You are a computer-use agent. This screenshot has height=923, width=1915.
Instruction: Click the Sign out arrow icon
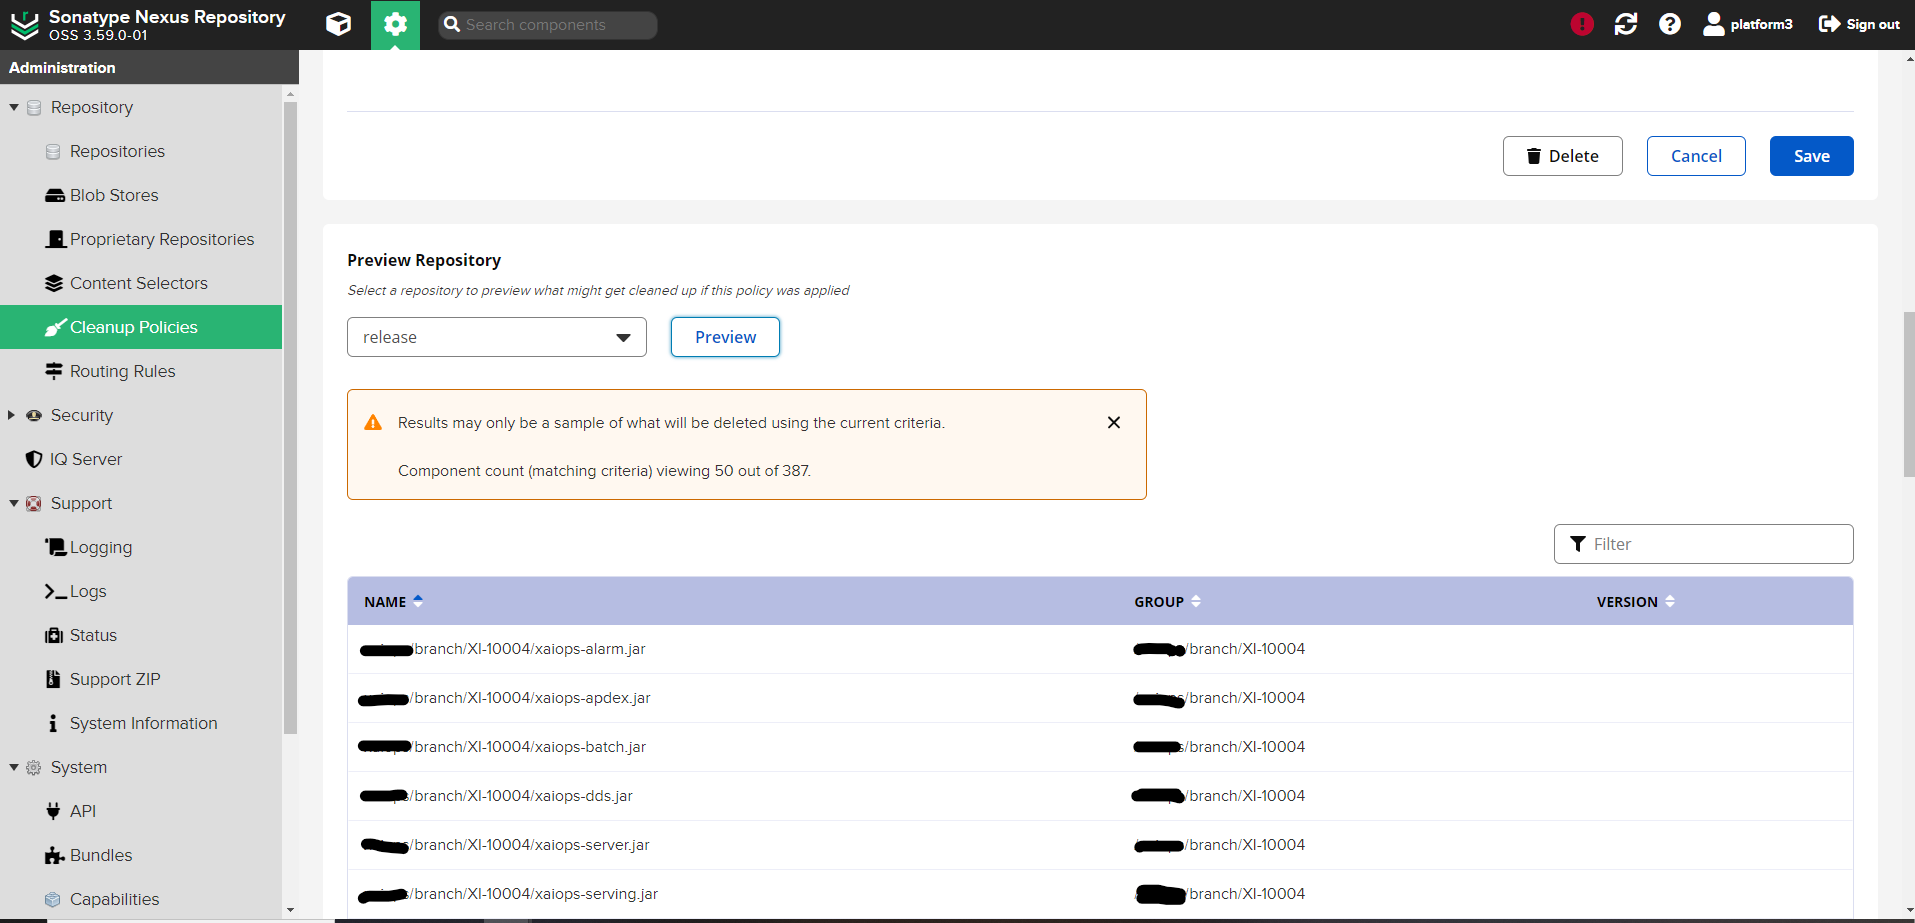coord(1829,24)
